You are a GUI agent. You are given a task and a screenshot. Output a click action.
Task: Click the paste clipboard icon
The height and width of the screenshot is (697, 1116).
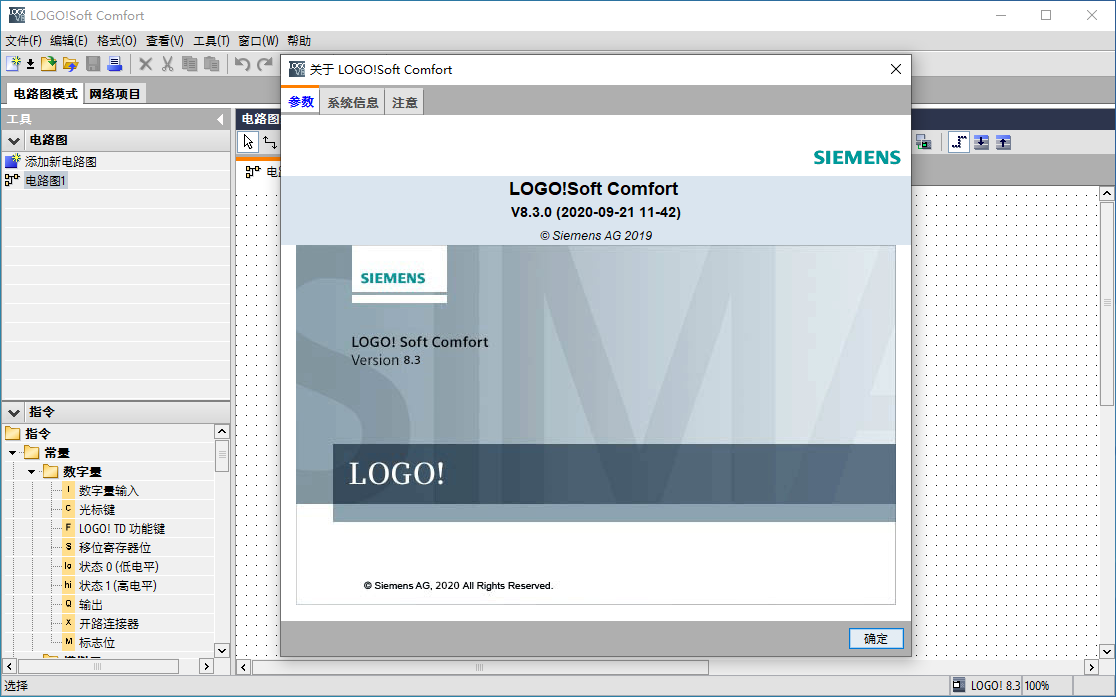coord(211,64)
